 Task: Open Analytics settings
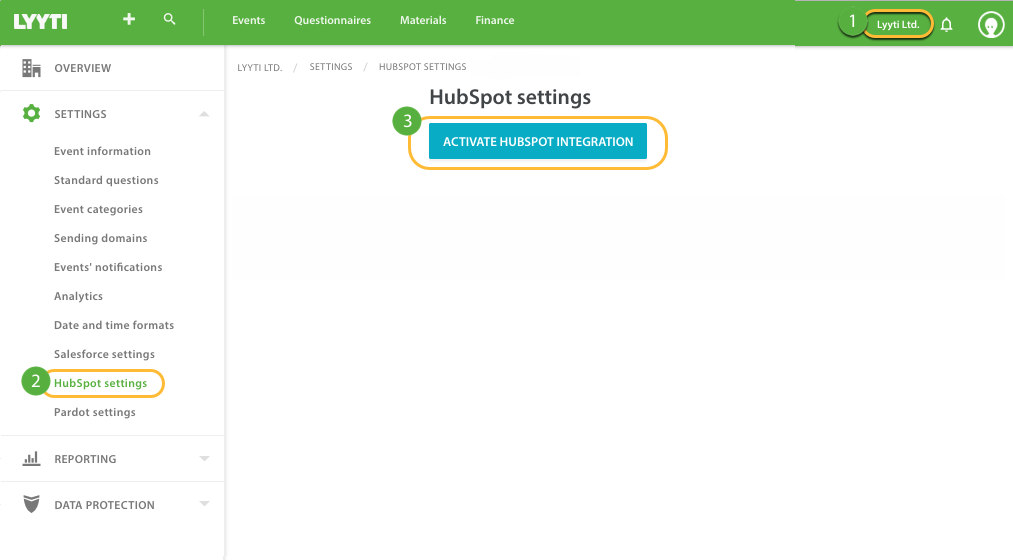click(x=78, y=296)
